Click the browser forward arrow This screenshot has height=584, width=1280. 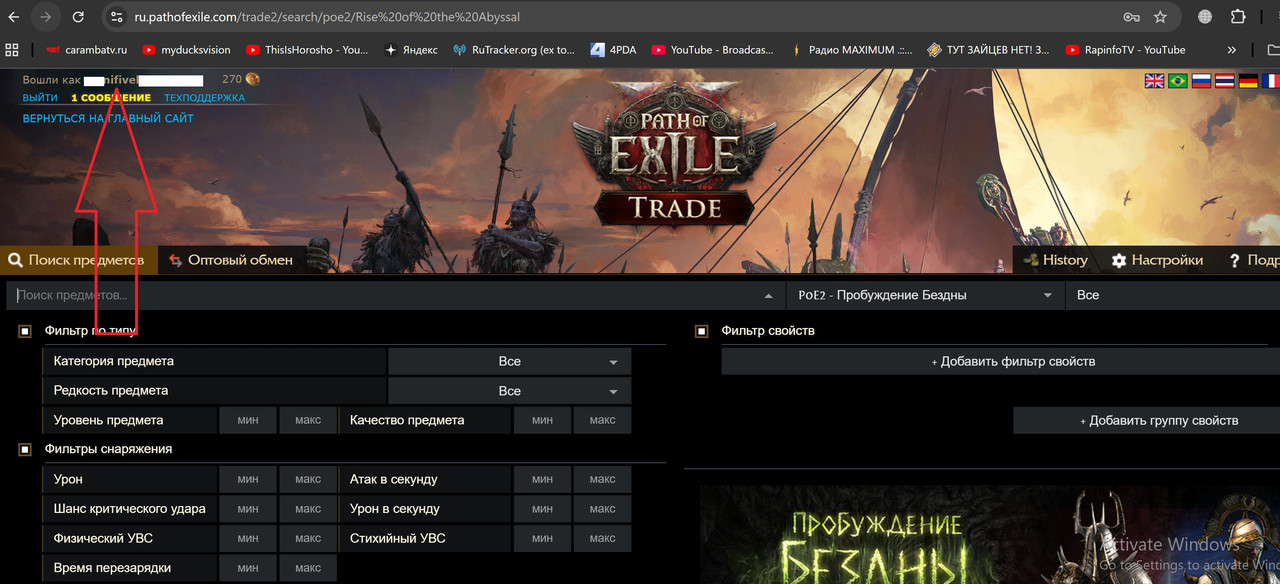coord(45,17)
